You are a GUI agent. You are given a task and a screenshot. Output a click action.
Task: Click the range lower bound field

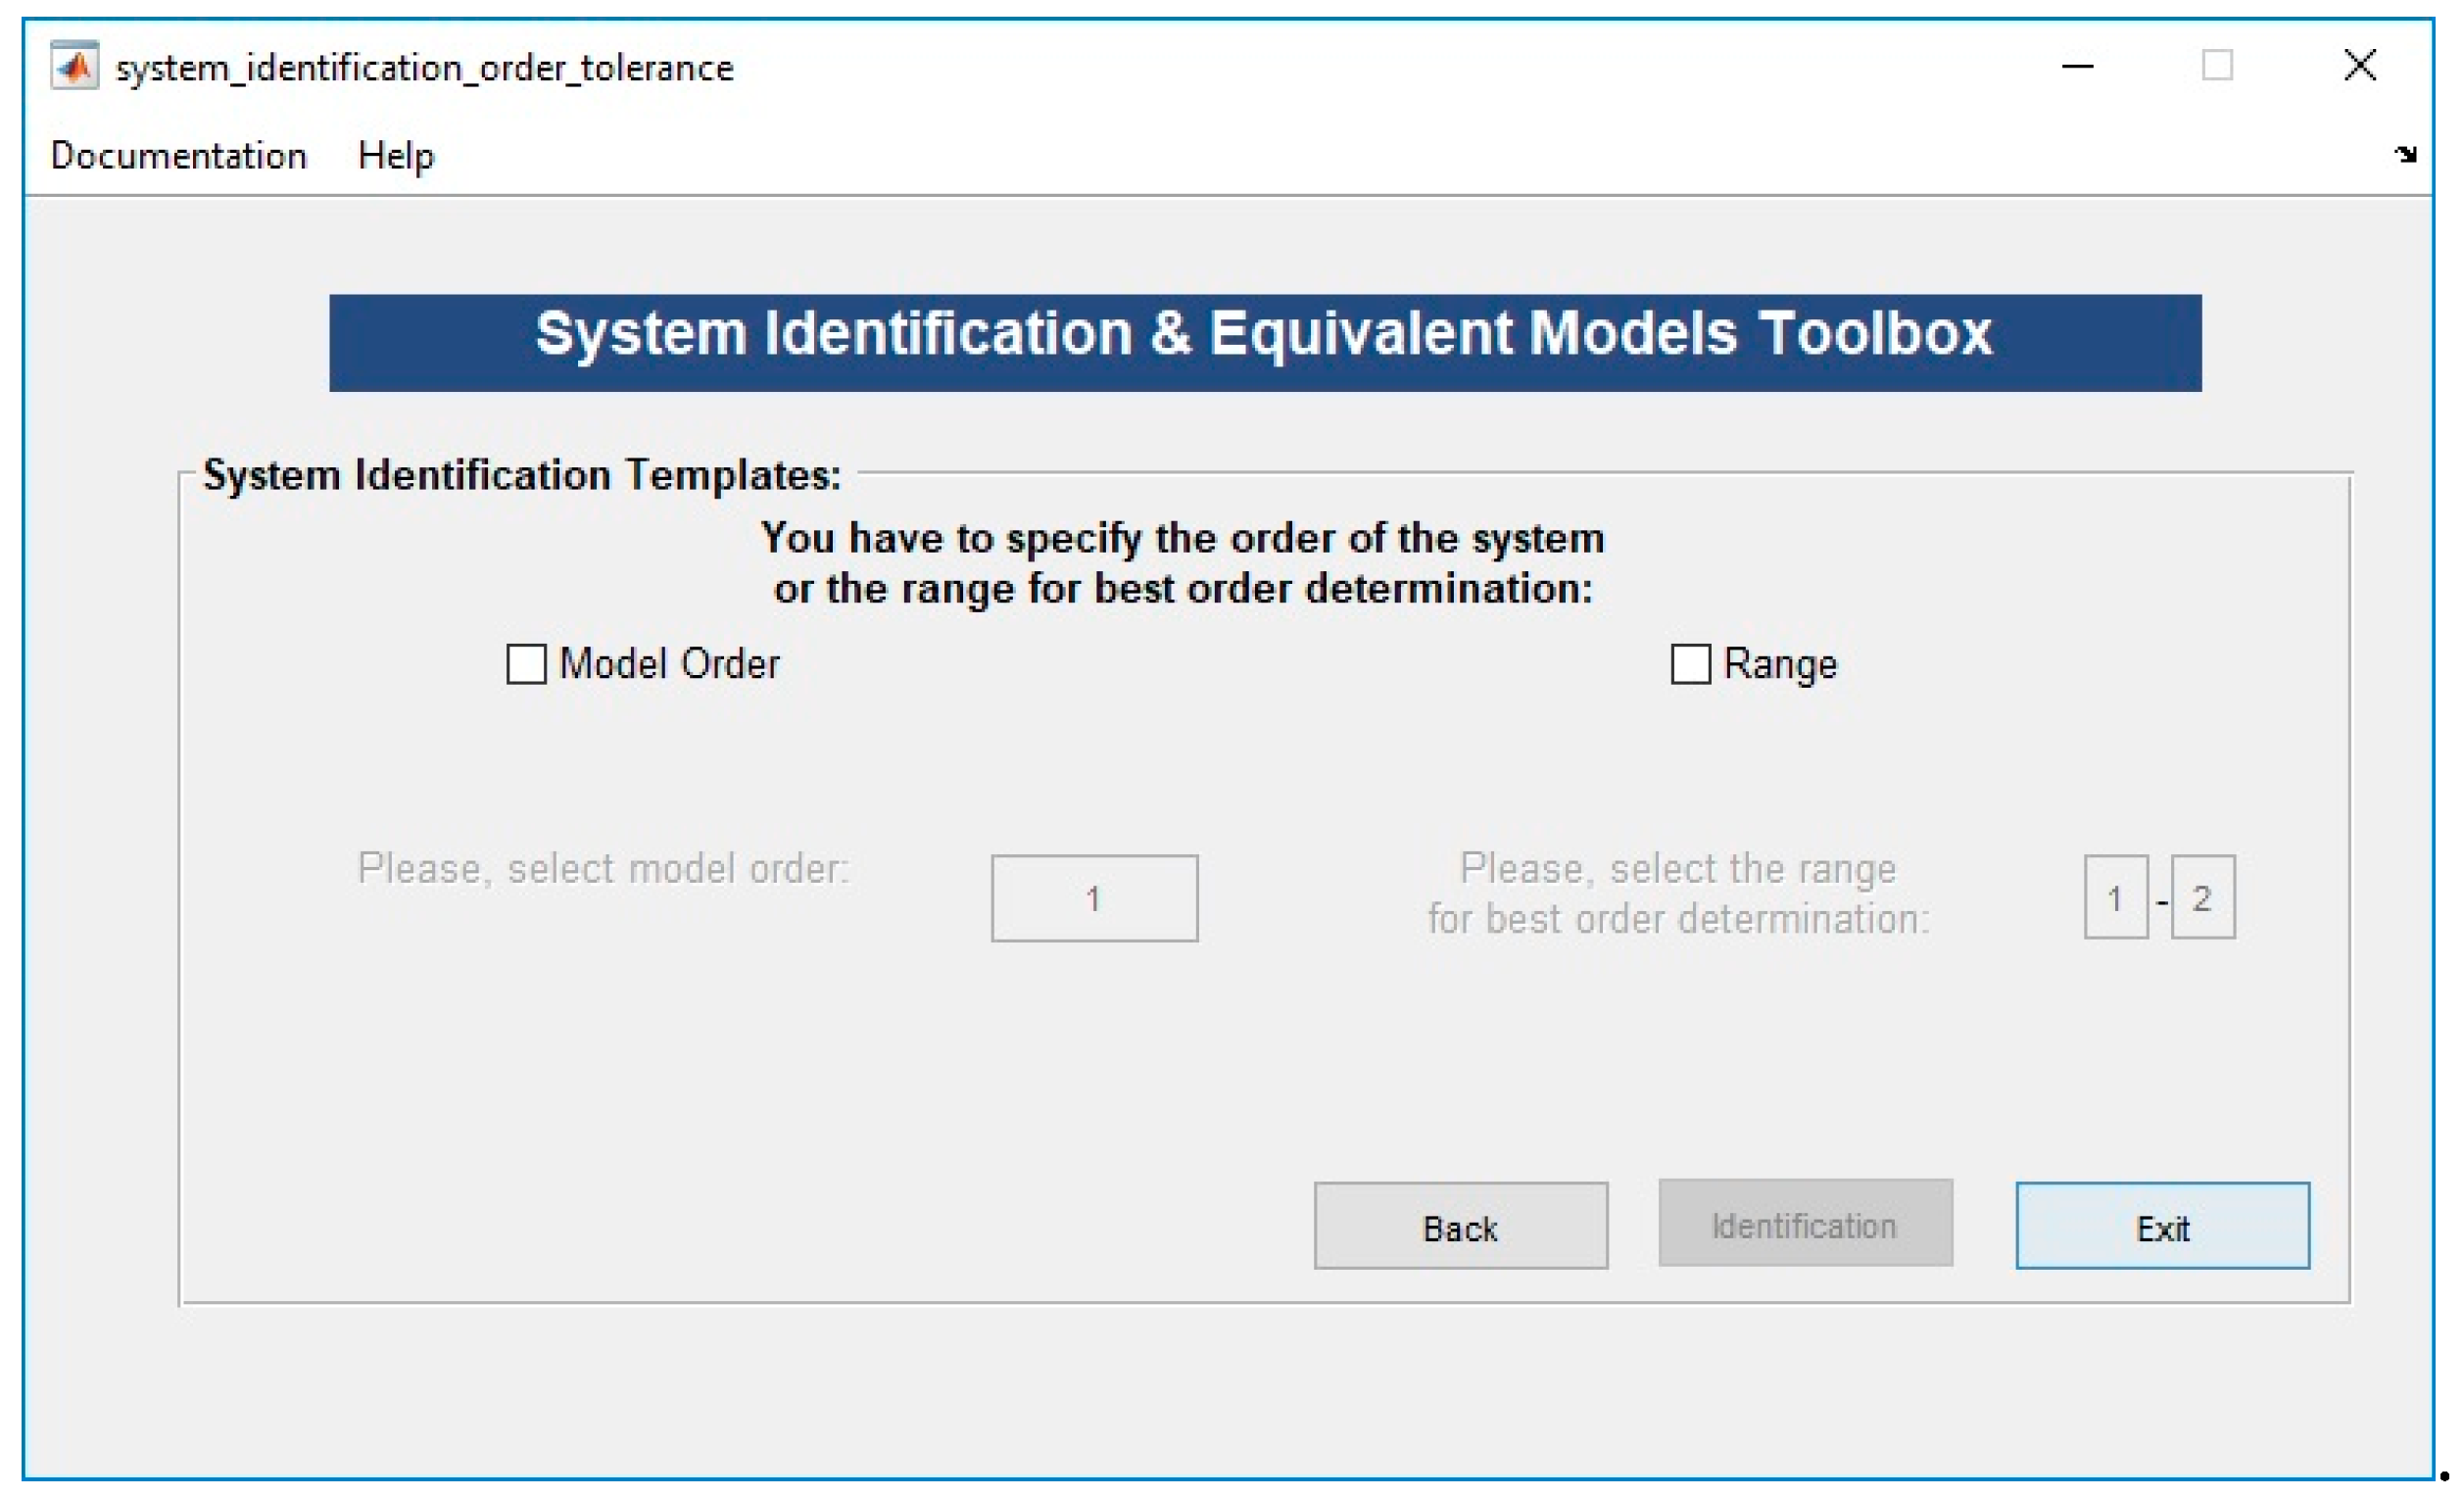tap(2115, 897)
